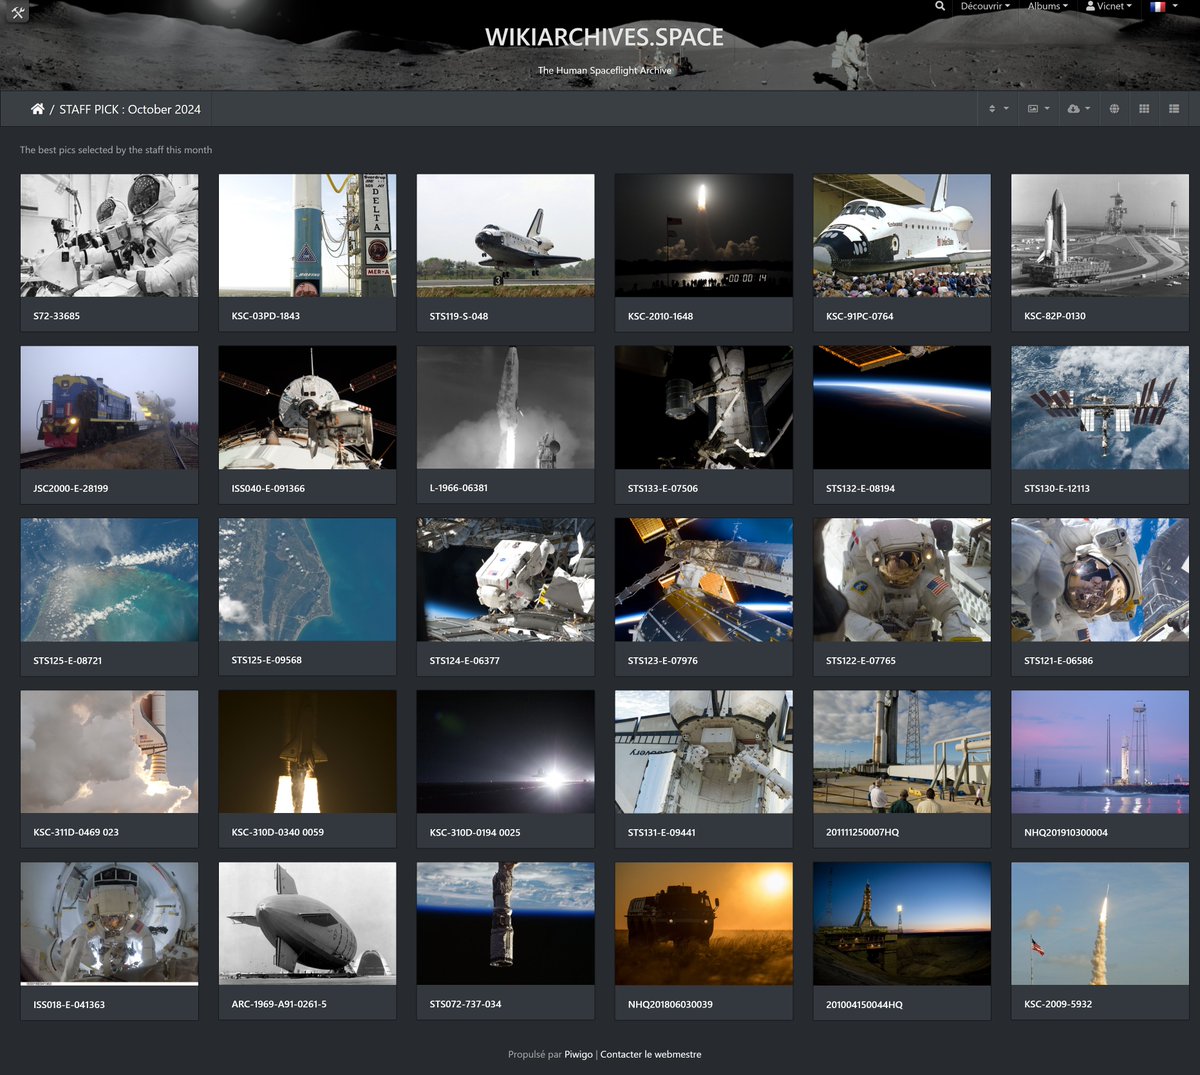
Task: Open the Découvrir menu
Action: click(981, 6)
